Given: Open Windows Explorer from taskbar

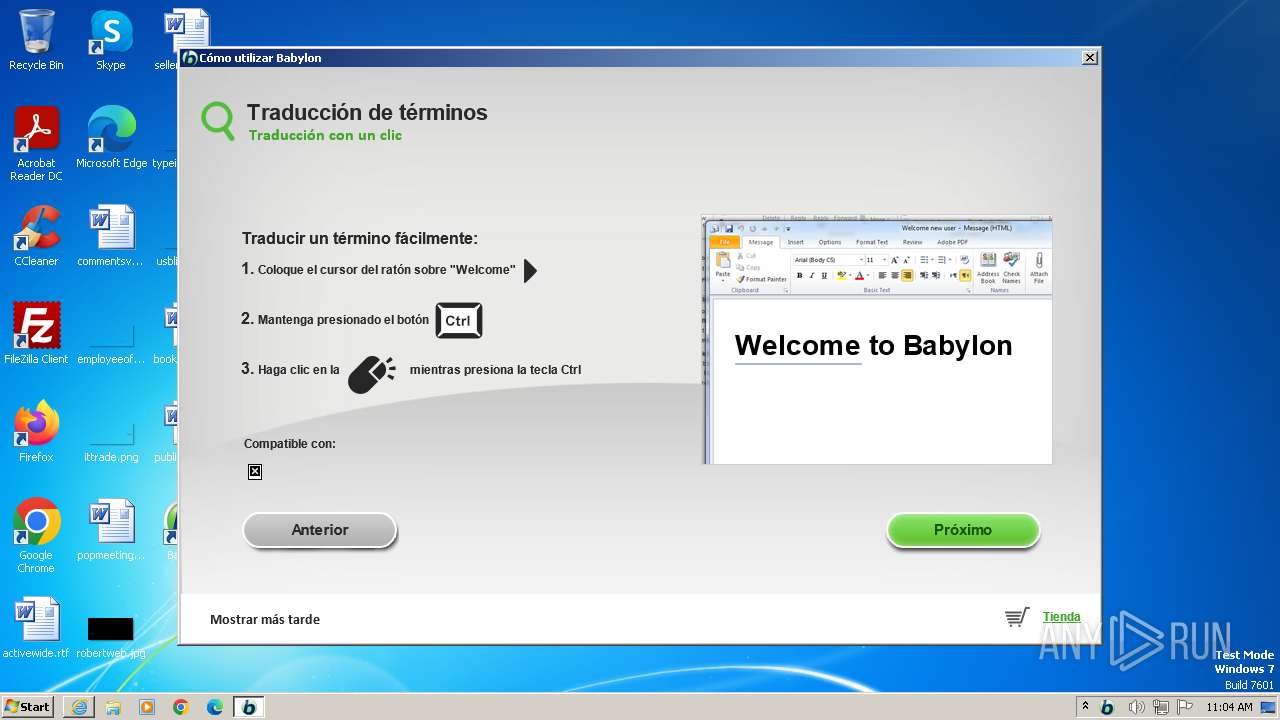Looking at the screenshot, I should pos(113,707).
